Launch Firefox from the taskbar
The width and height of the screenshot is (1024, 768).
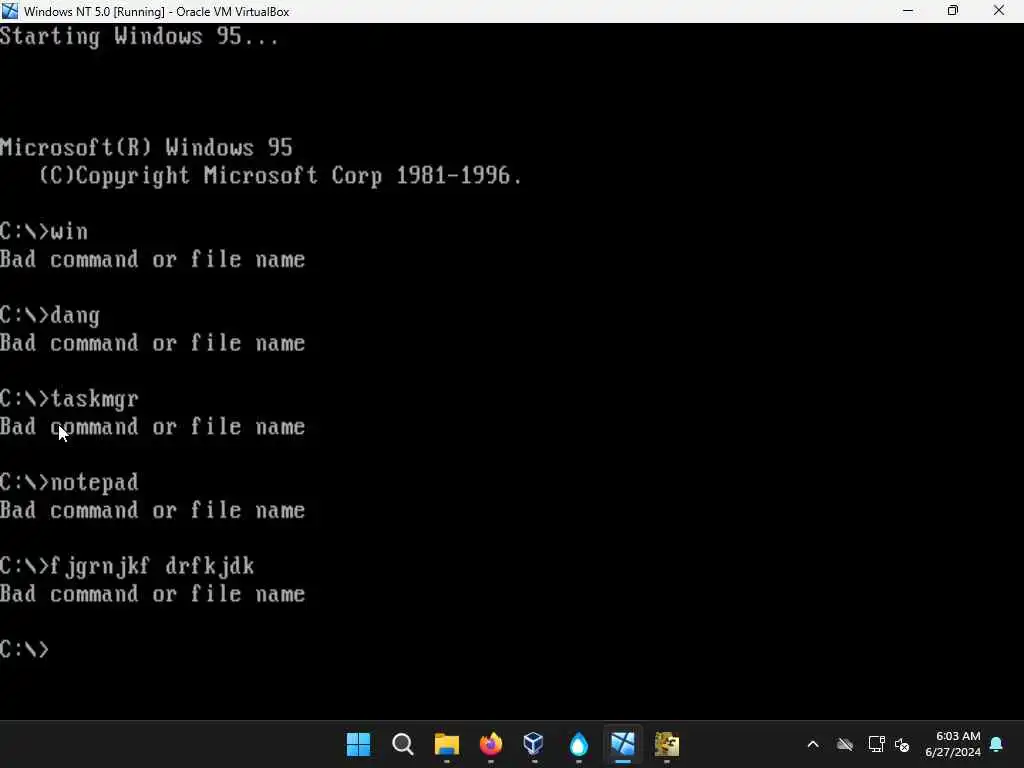point(491,744)
